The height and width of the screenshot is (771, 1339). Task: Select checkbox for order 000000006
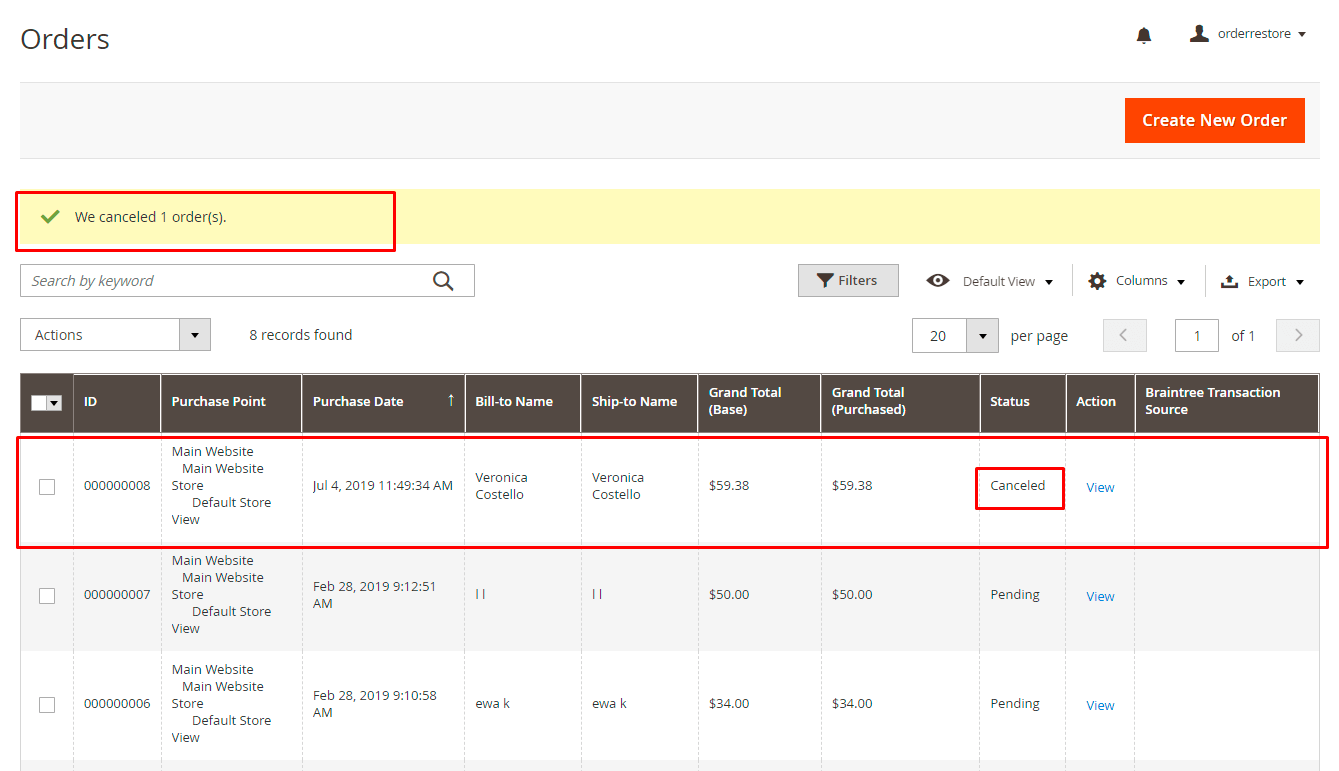point(47,705)
